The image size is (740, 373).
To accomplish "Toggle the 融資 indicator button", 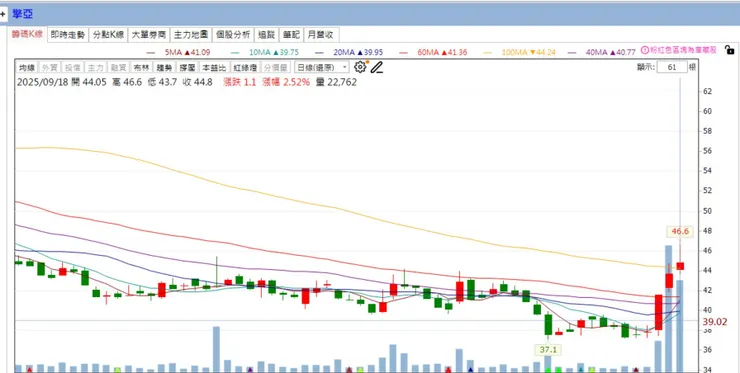I will pos(118,67).
